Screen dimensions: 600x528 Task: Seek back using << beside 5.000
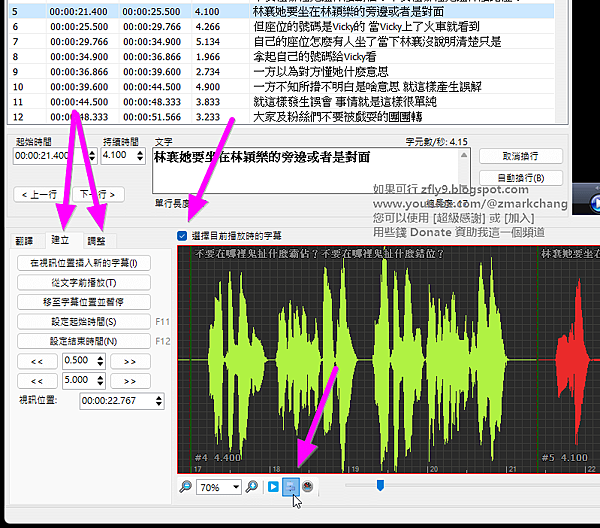coord(37,381)
